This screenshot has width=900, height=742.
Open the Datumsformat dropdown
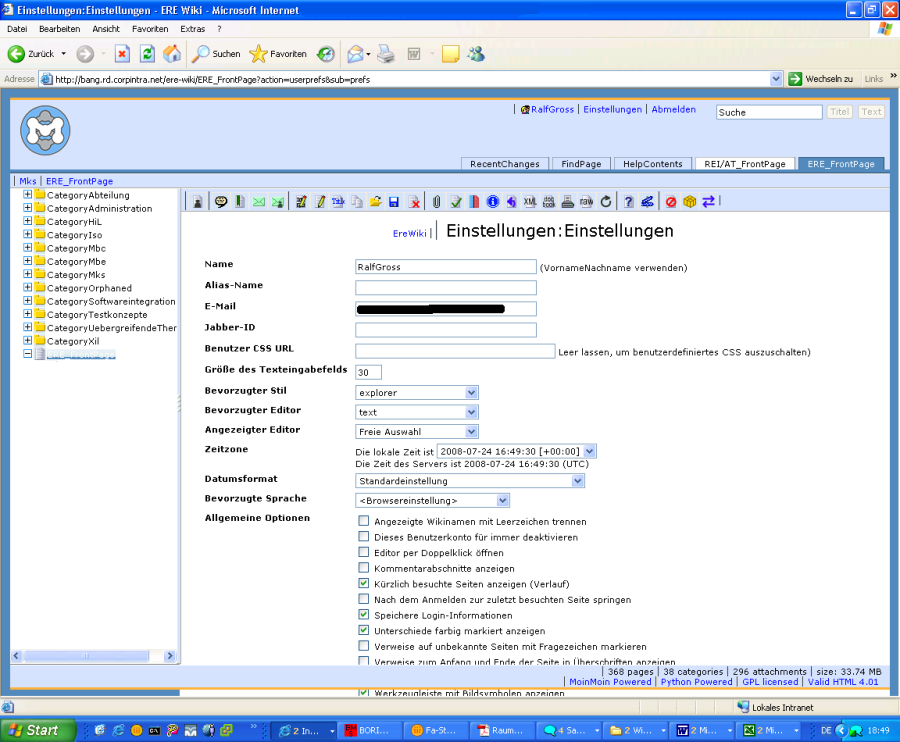tap(470, 481)
